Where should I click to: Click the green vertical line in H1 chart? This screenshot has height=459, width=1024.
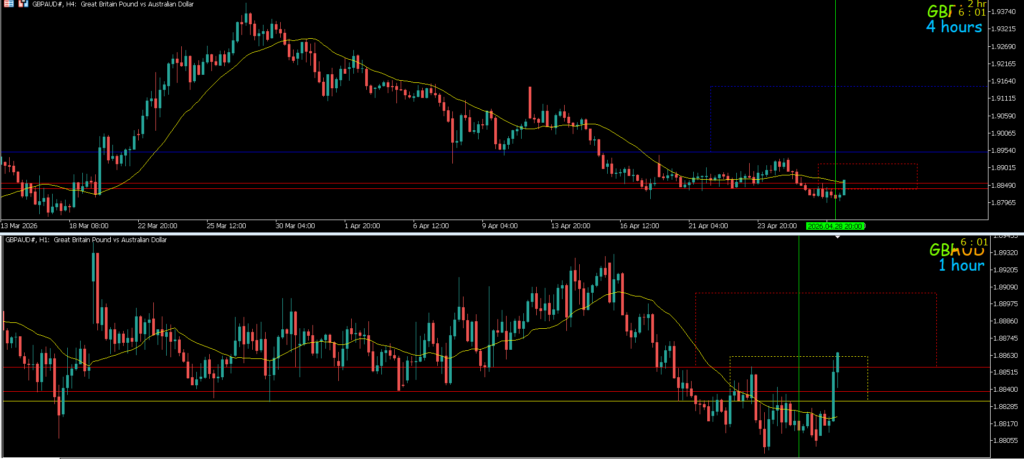[799, 300]
